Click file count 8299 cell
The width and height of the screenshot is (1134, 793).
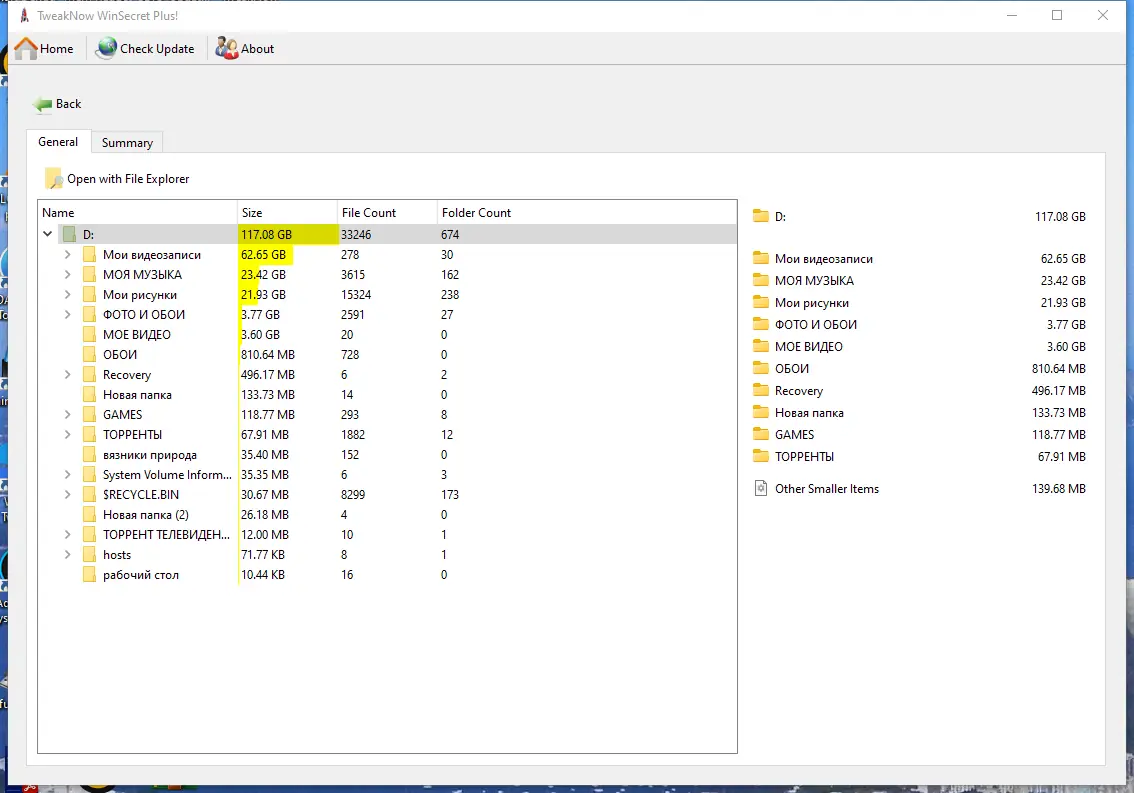353,495
